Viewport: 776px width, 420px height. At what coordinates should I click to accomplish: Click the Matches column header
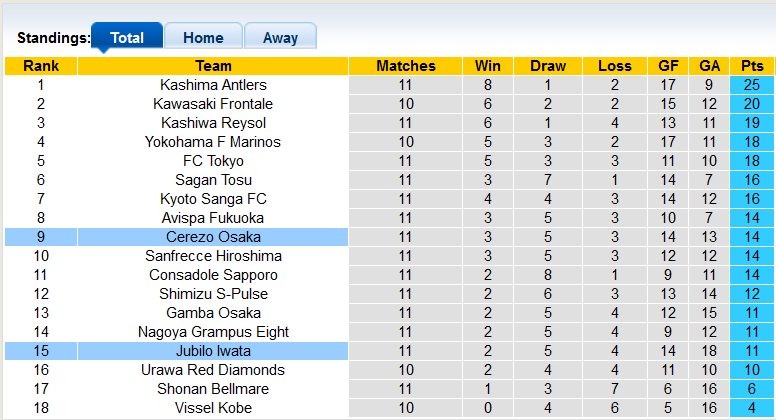click(x=406, y=66)
